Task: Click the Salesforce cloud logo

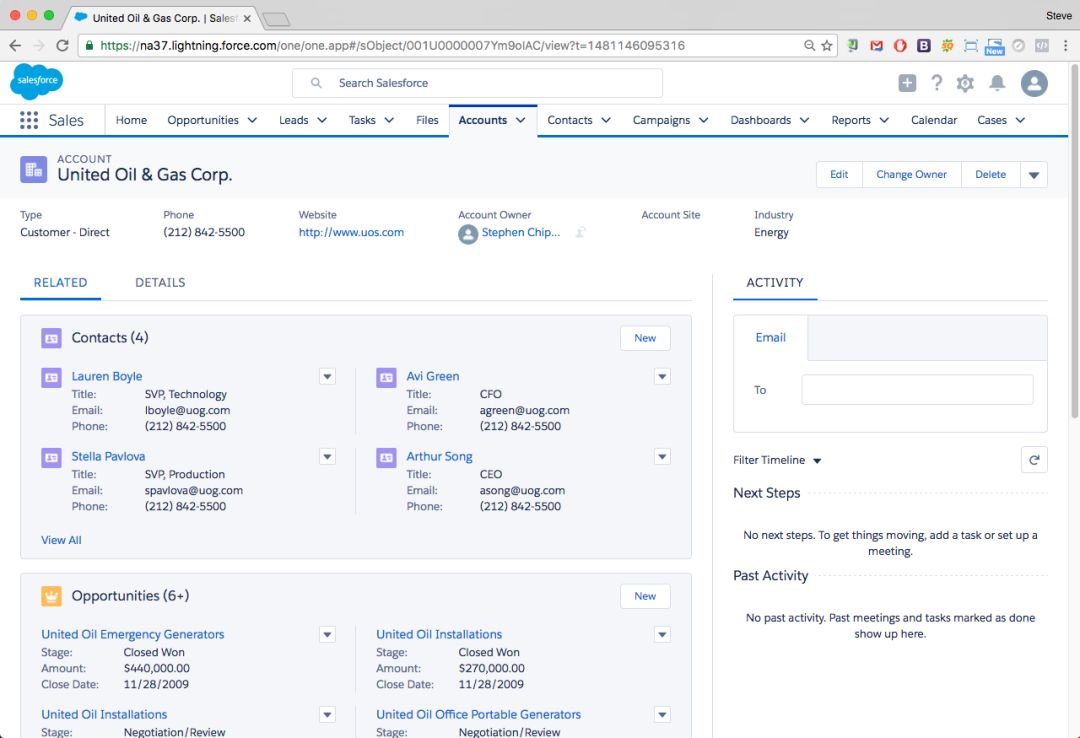Action: 37,81
